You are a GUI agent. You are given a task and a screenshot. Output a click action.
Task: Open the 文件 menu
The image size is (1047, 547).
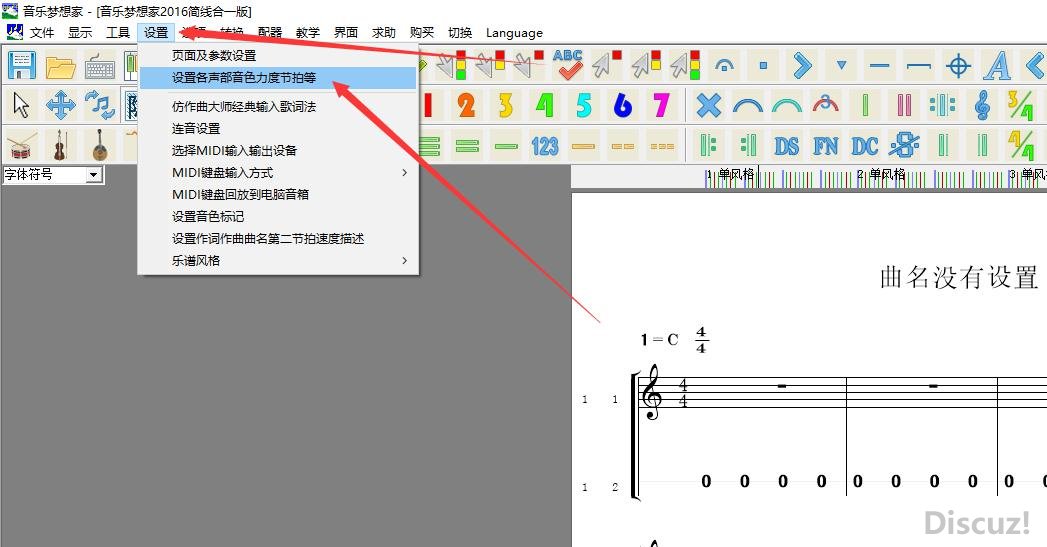(41, 32)
